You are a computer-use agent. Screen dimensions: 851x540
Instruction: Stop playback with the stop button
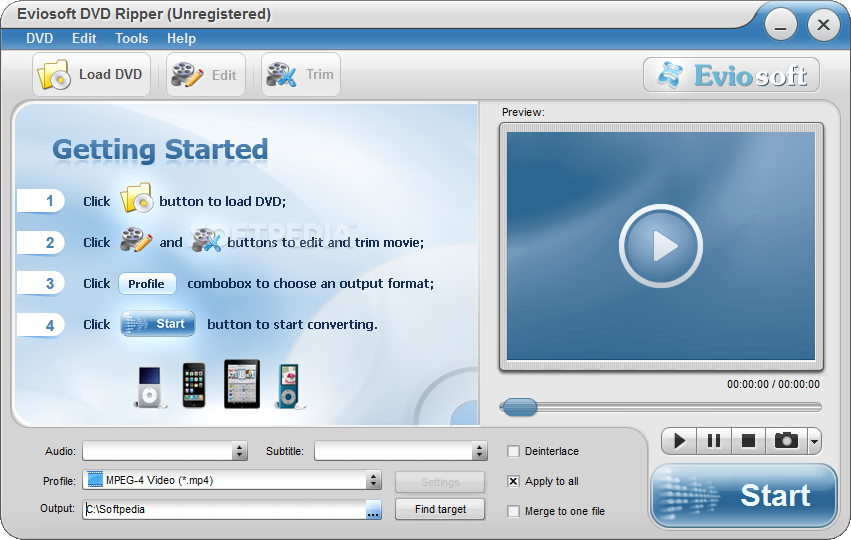[748, 441]
